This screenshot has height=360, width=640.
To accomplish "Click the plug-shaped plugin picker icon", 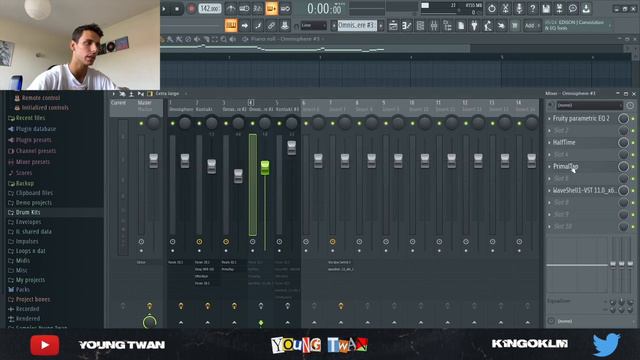I will [x=474, y=26].
